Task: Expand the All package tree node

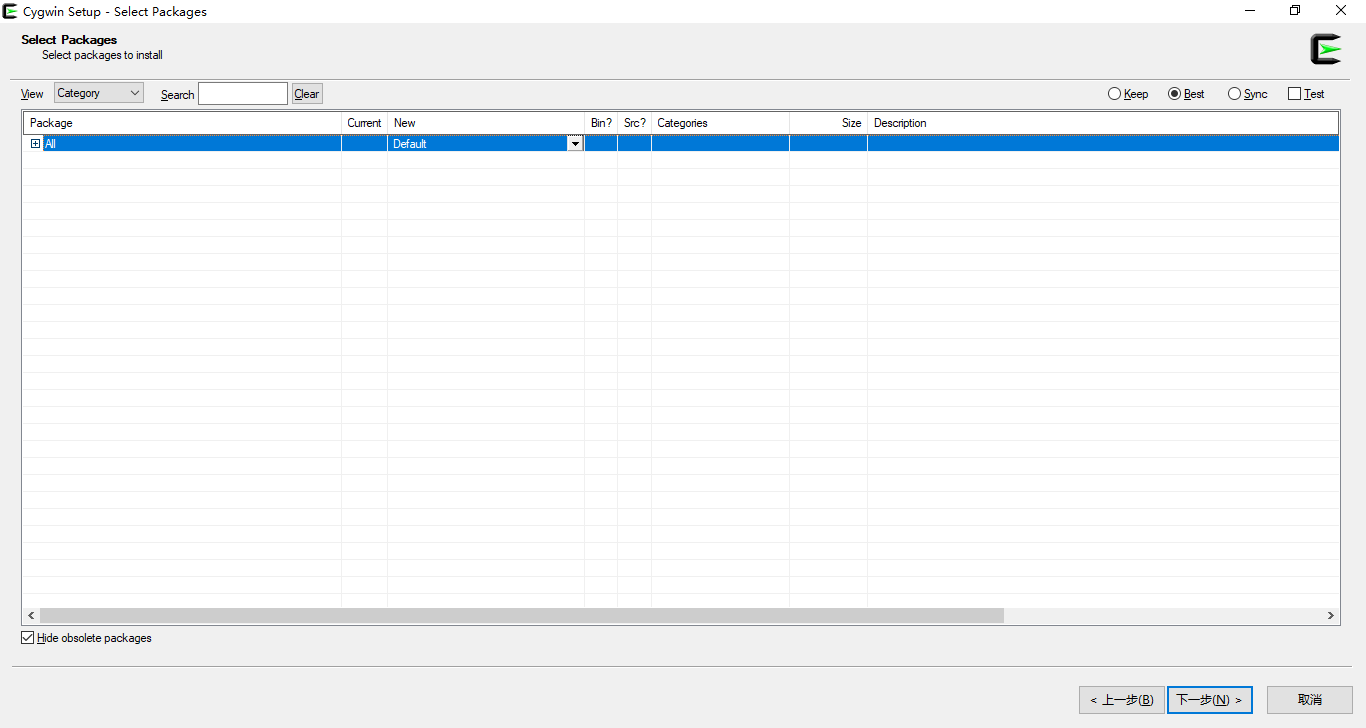Action: point(35,144)
